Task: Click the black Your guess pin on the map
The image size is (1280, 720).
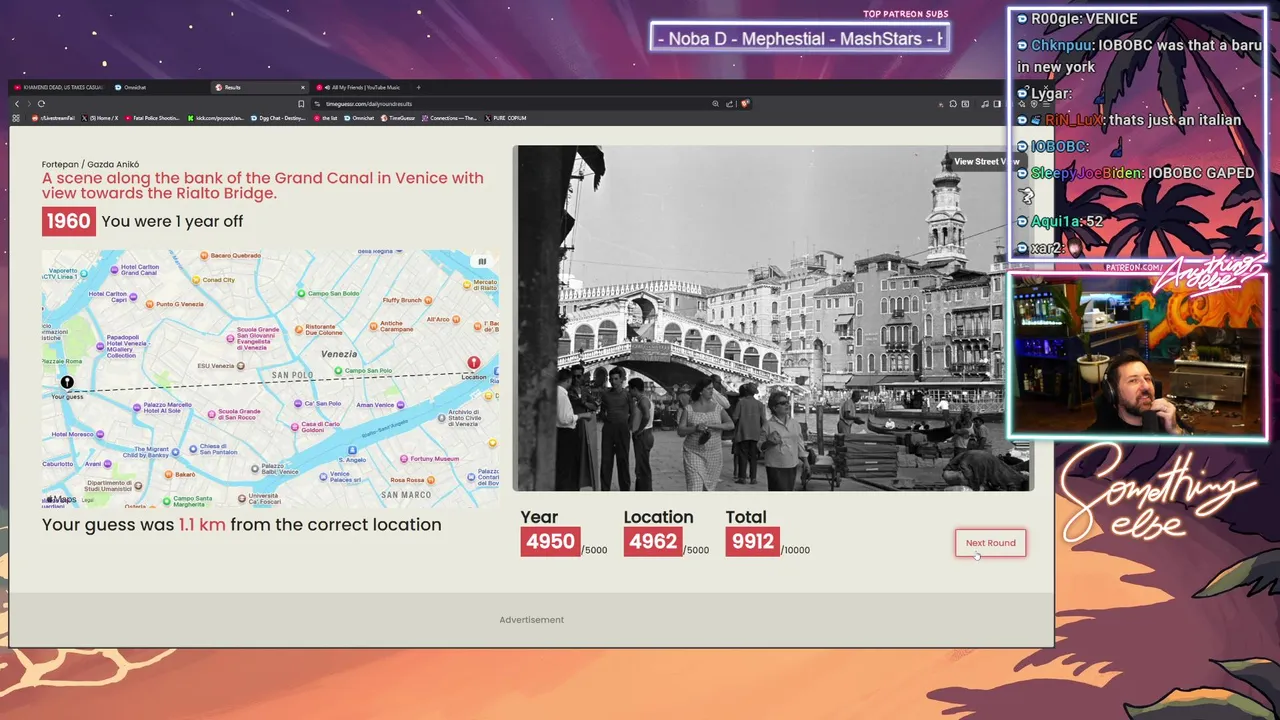Action: coord(67,382)
